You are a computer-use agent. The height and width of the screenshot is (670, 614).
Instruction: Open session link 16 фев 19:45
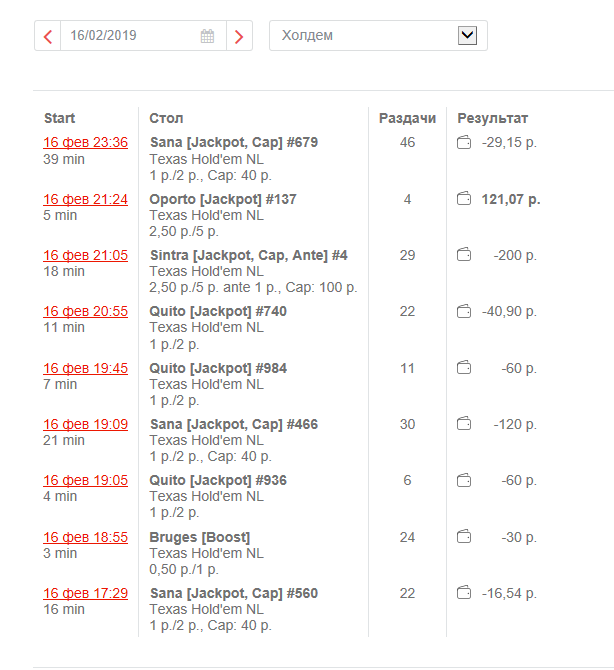[85, 368]
